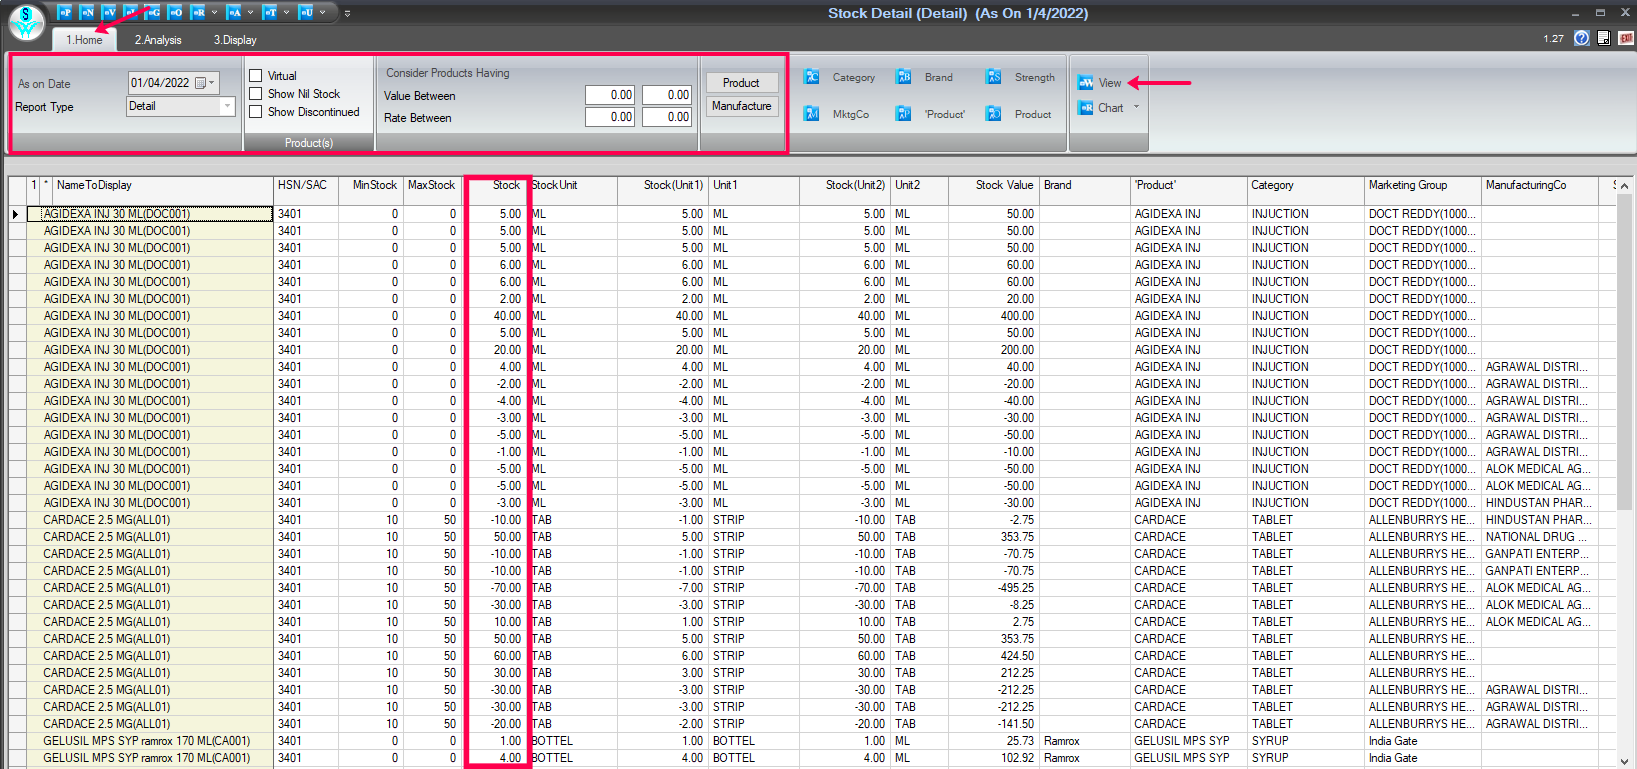
Task: Open the Report Type dropdown
Action: pyautogui.click(x=227, y=106)
